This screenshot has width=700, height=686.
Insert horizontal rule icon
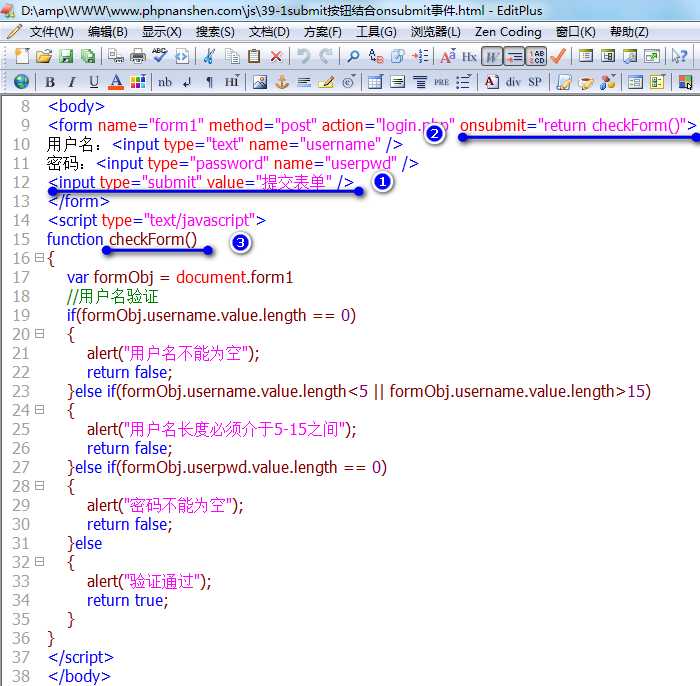[x=304, y=82]
